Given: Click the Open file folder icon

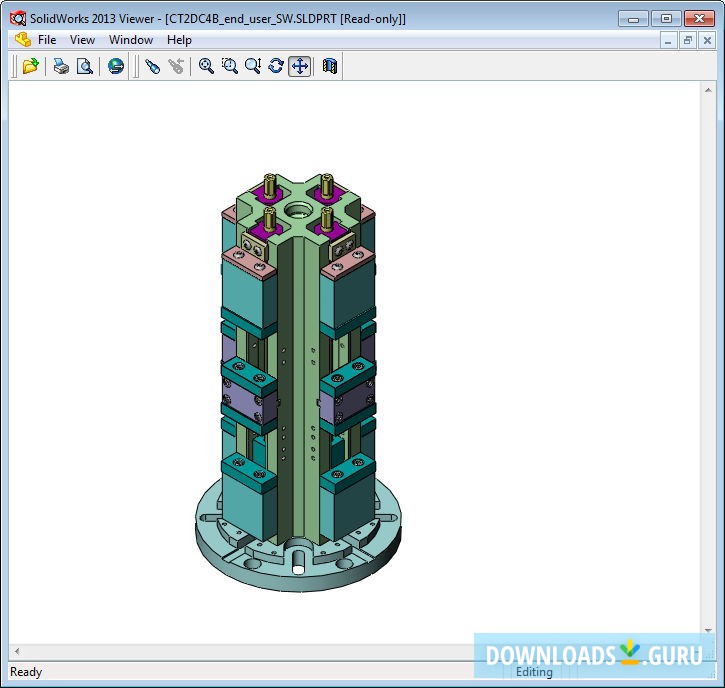Looking at the screenshot, I should (x=31, y=66).
